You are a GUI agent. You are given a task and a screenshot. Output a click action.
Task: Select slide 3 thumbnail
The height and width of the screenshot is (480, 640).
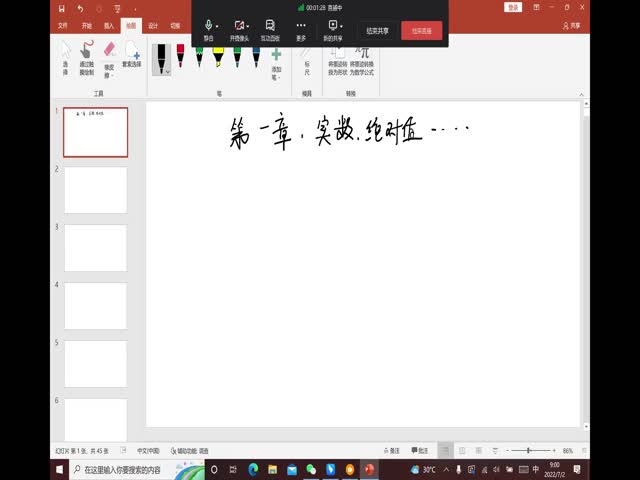click(96, 248)
